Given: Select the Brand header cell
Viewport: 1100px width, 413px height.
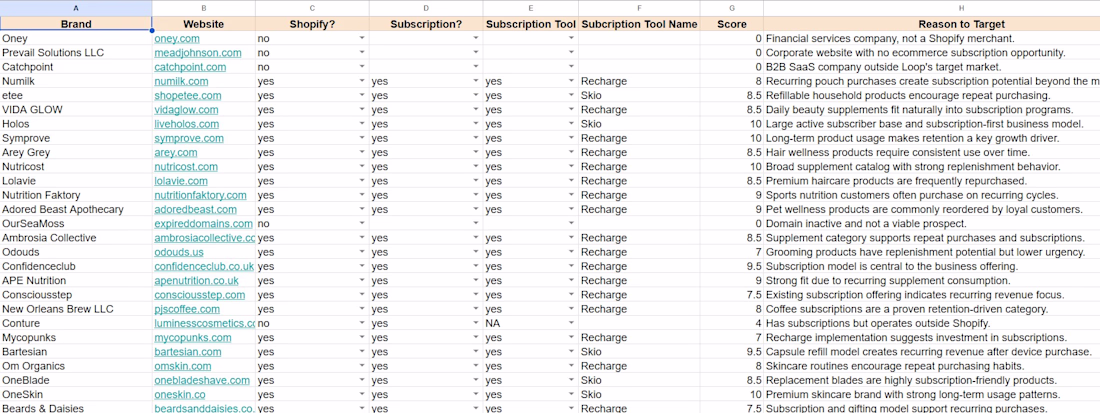Looking at the screenshot, I should (x=76, y=24).
